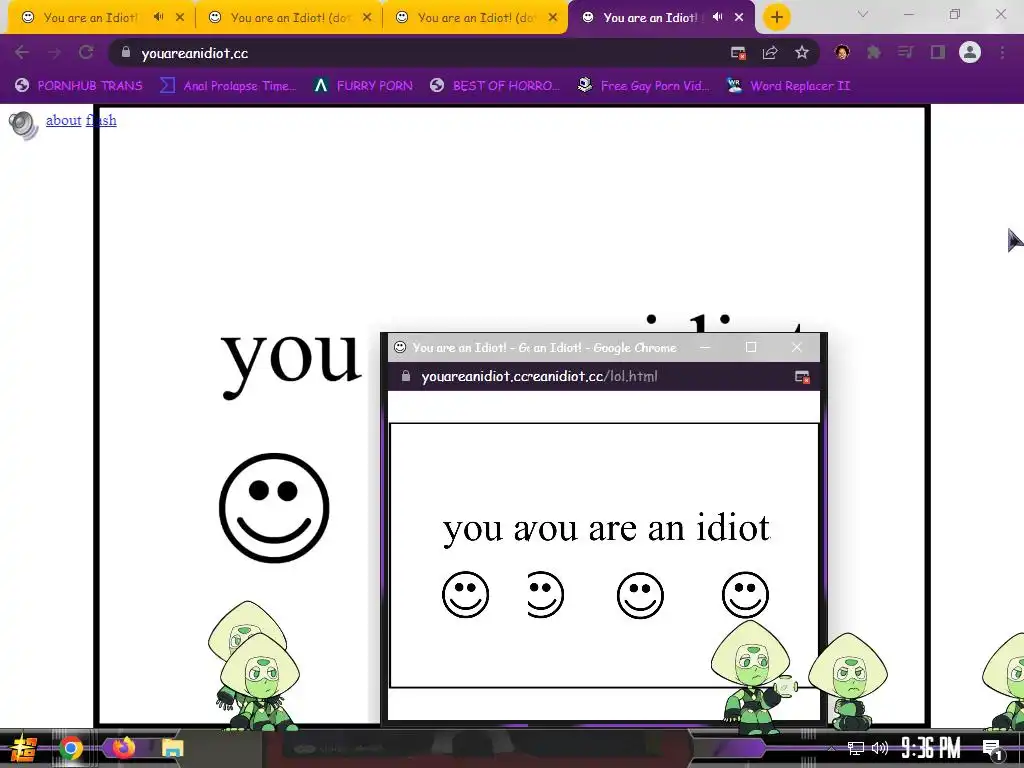Image resolution: width=1024 pixels, height=768 pixels.
Task: Open File Explorer from the taskbar
Action: click(172, 748)
